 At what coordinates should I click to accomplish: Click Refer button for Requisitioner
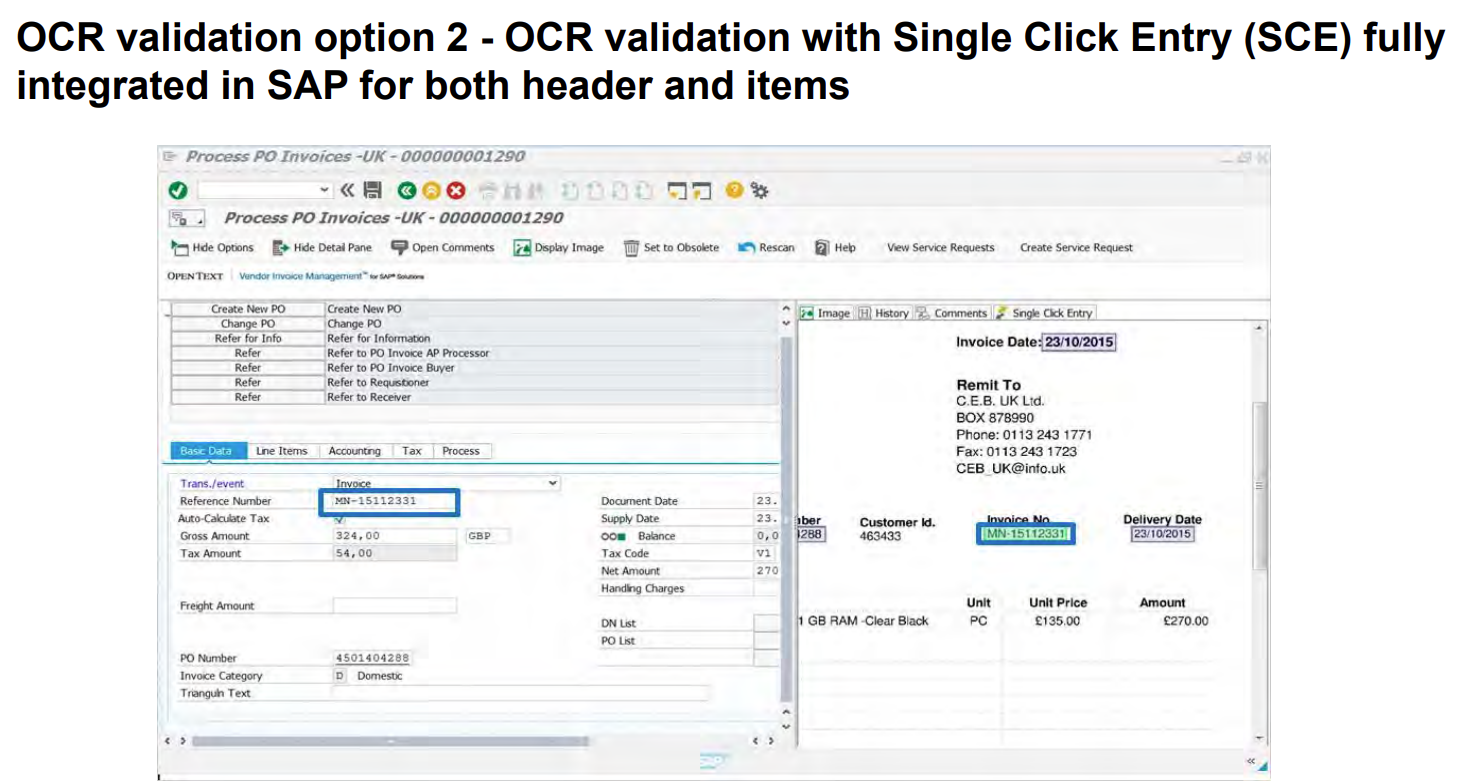click(248, 382)
